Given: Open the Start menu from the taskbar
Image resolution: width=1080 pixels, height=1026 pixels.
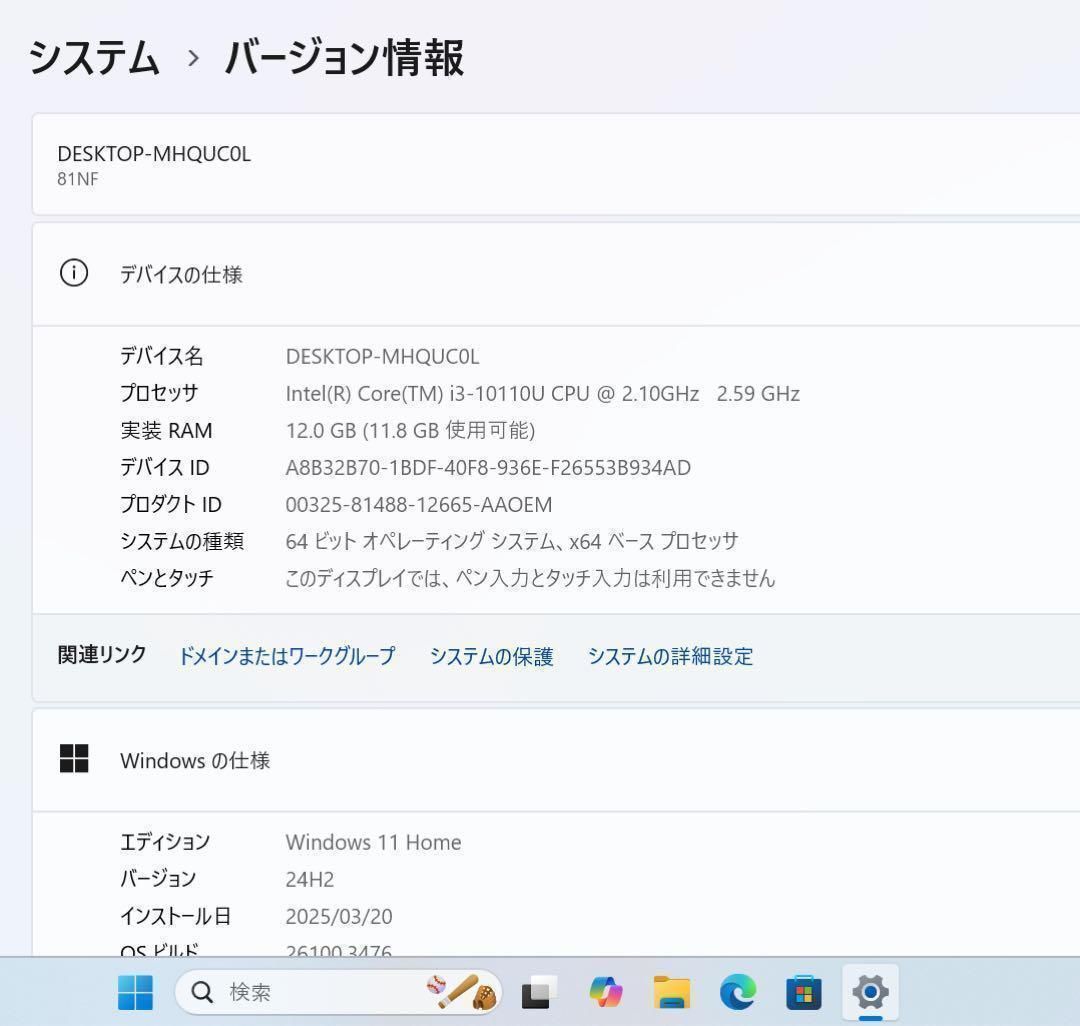Looking at the screenshot, I should click(134, 992).
